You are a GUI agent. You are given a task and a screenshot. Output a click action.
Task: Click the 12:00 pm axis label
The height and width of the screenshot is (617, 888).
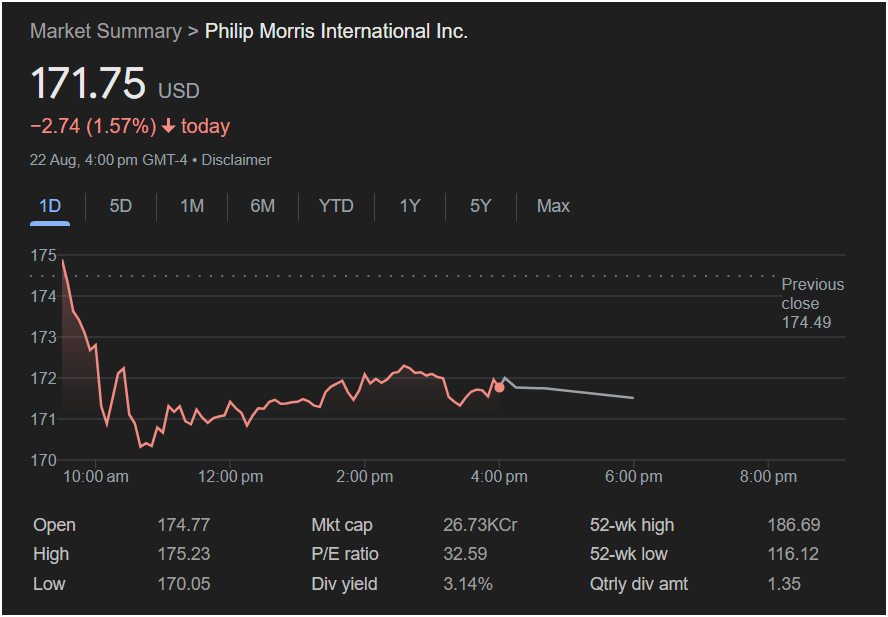[230, 477]
